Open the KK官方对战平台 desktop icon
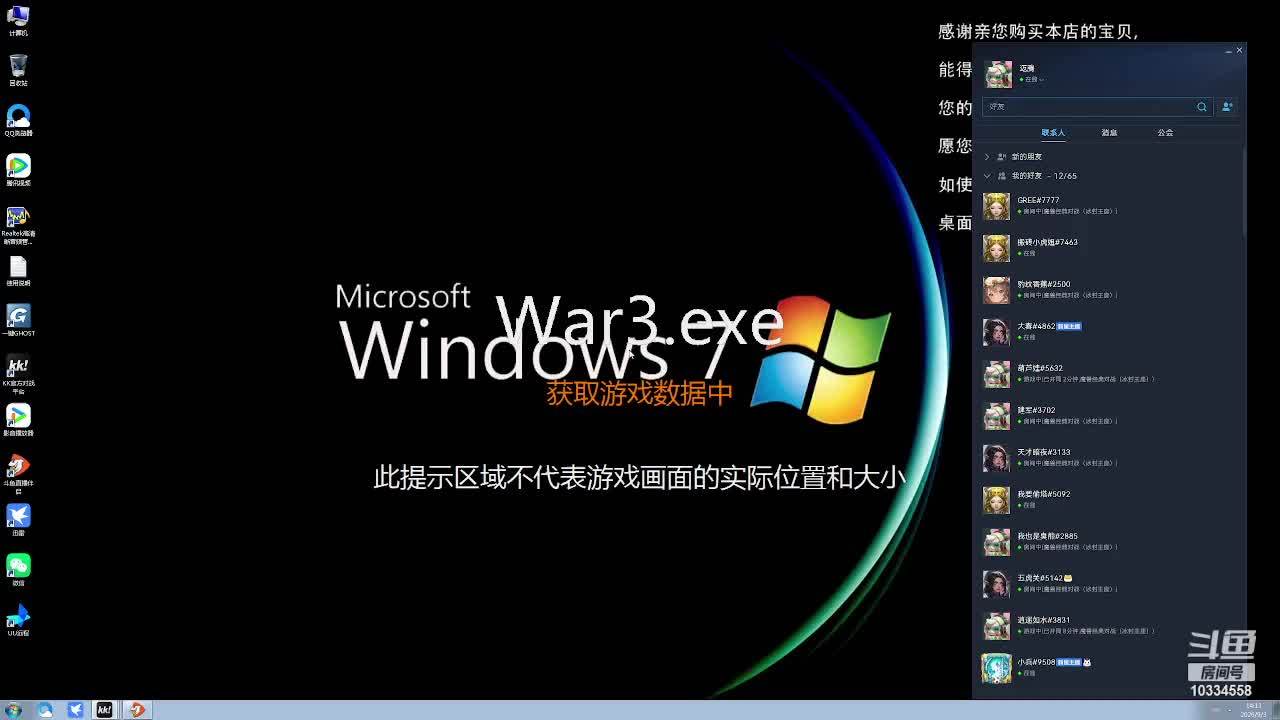The height and width of the screenshot is (720, 1280). 18,374
